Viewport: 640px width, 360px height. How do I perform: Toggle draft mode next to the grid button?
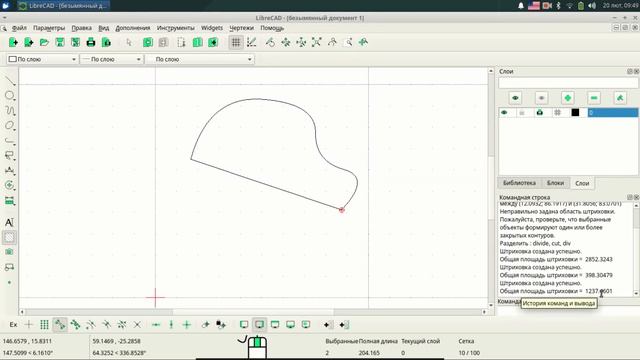(251, 42)
